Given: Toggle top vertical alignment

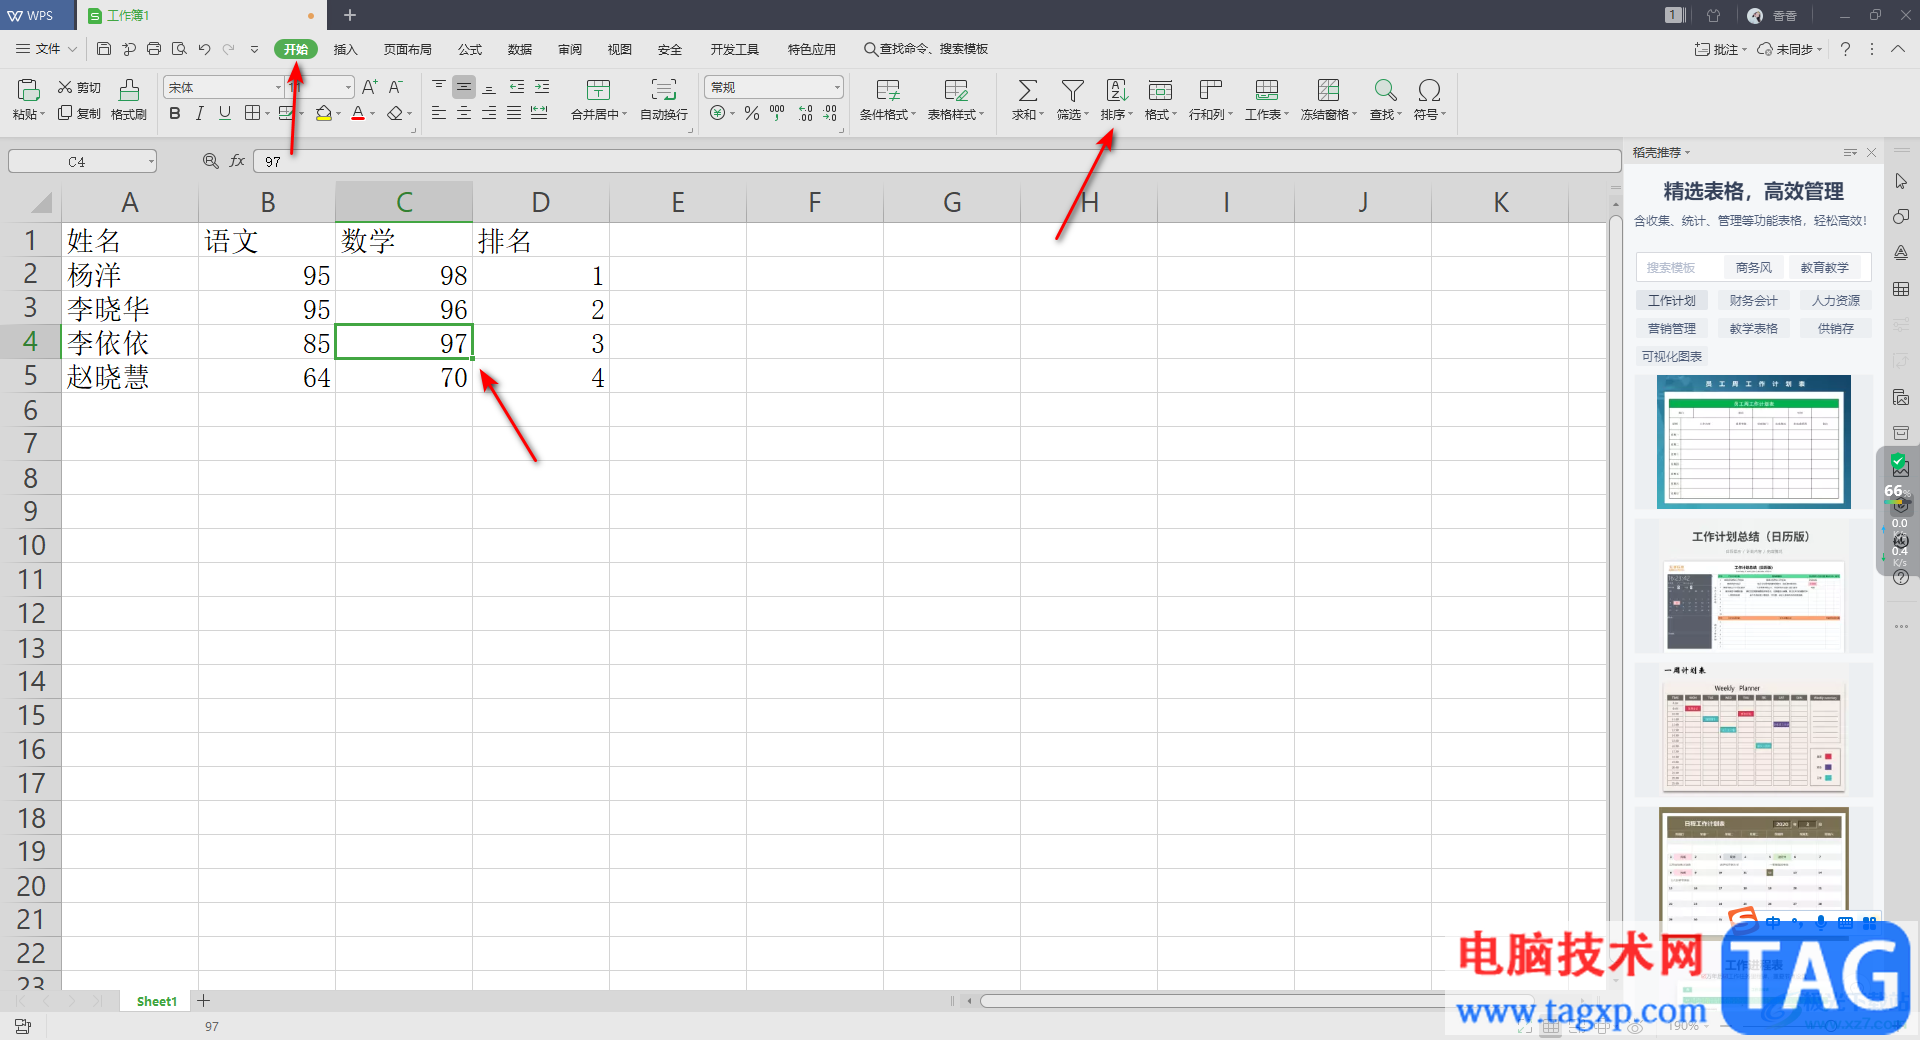Looking at the screenshot, I should click(439, 88).
